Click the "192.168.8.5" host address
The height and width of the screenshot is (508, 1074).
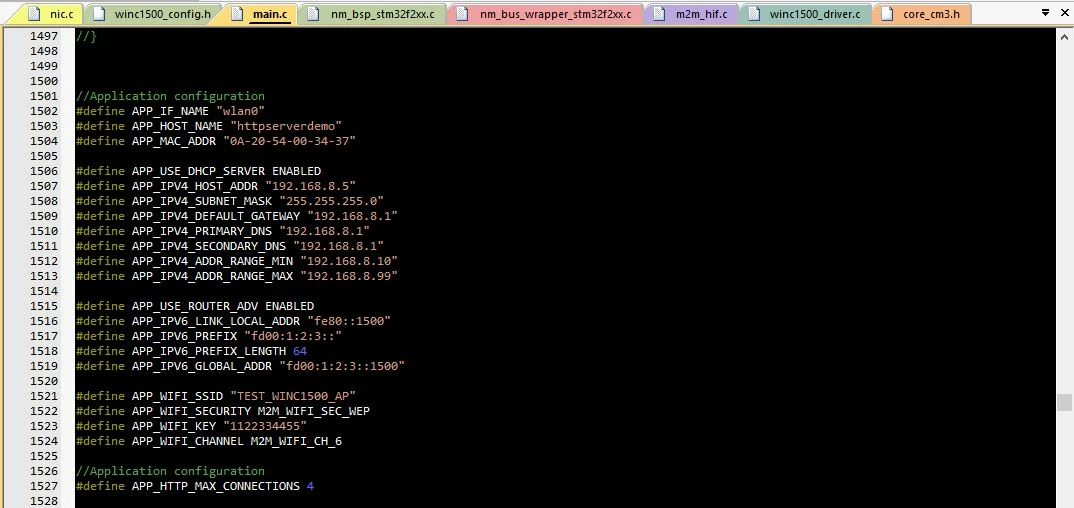click(310, 186)
